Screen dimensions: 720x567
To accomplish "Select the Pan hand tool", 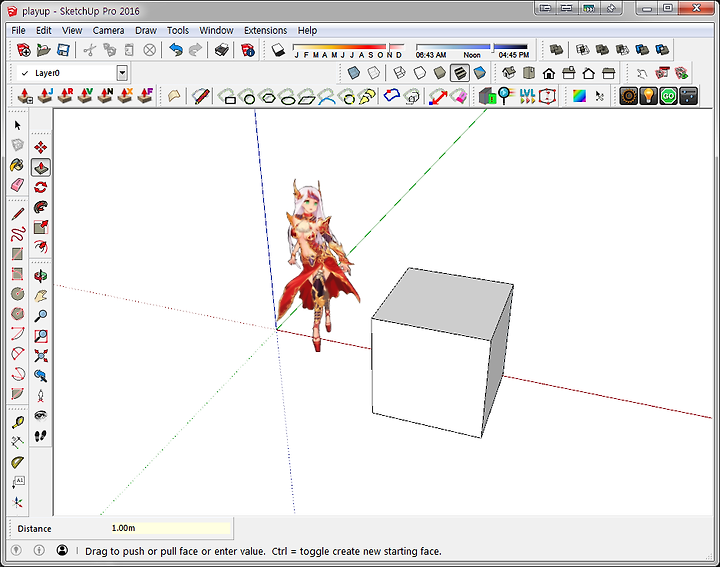I will click(x=41, y=296).
